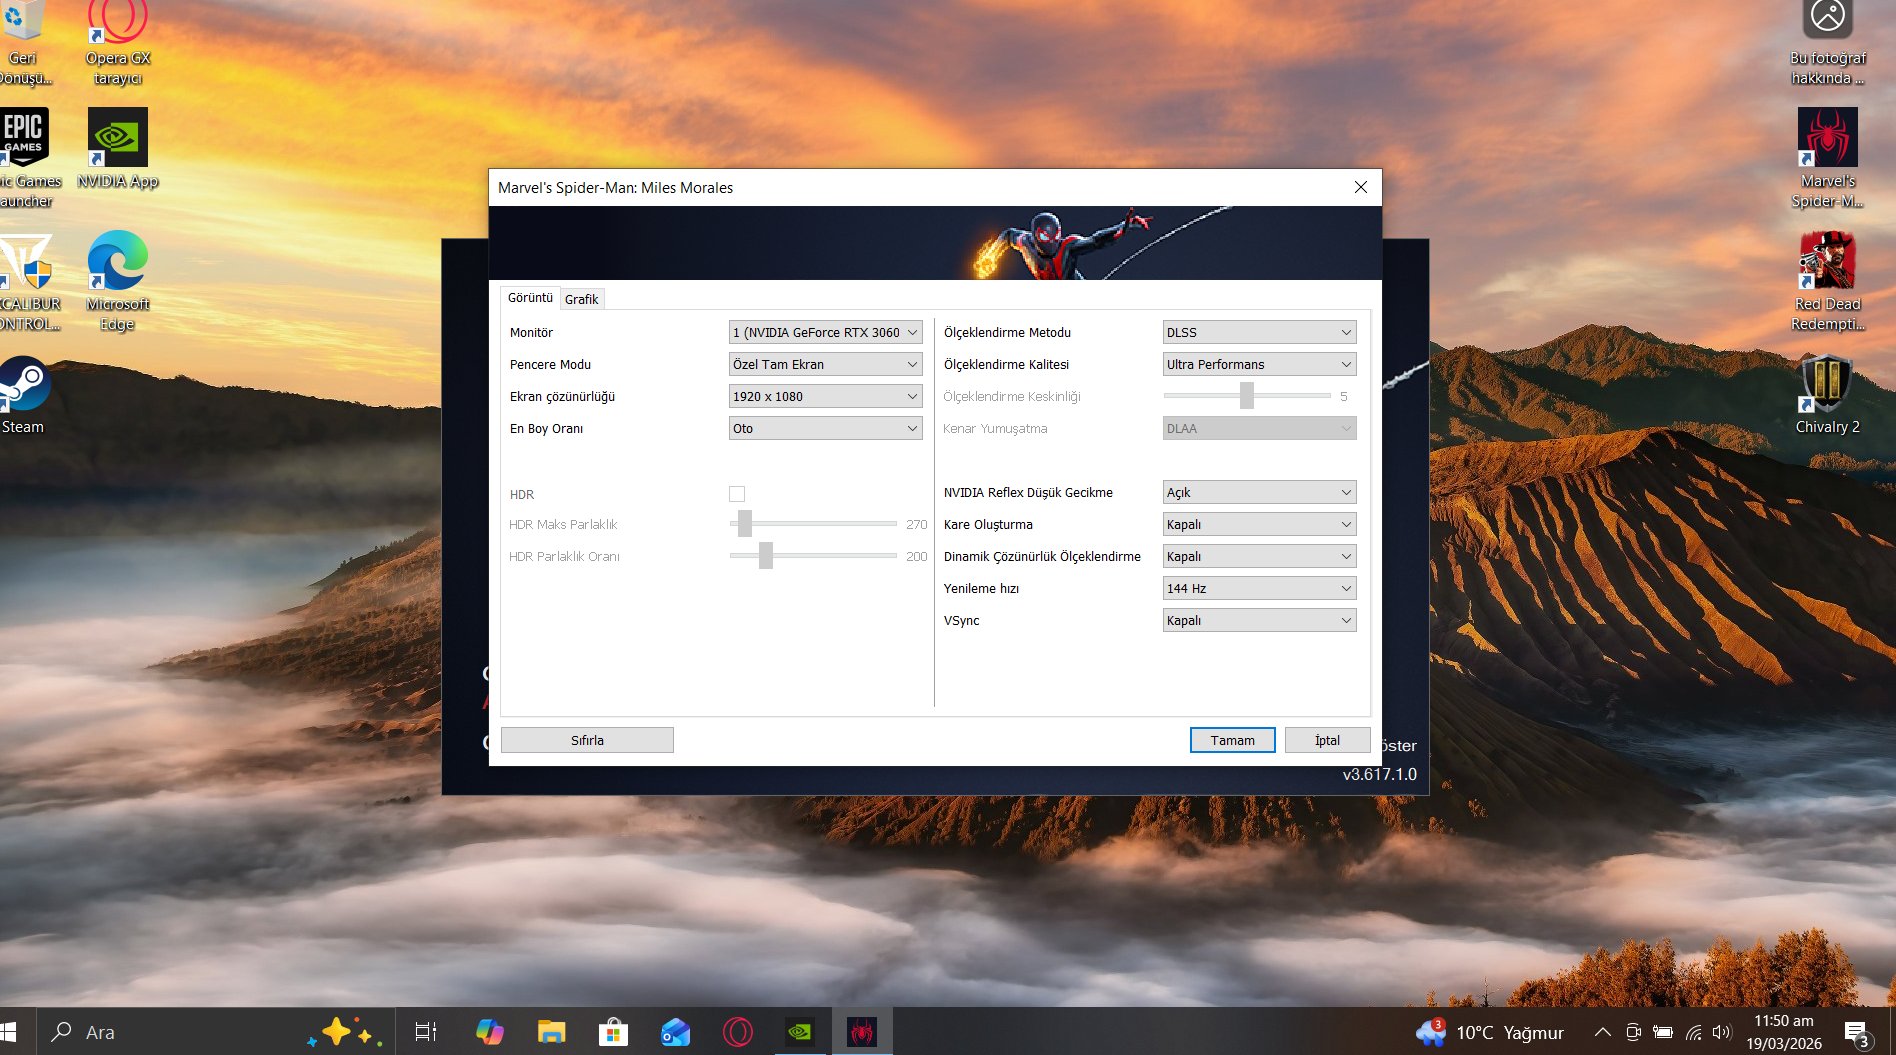Viewport: 1896px width, 1055px height.
Task: Click the version text v3.617.1.0
Action: point(1379,774)
